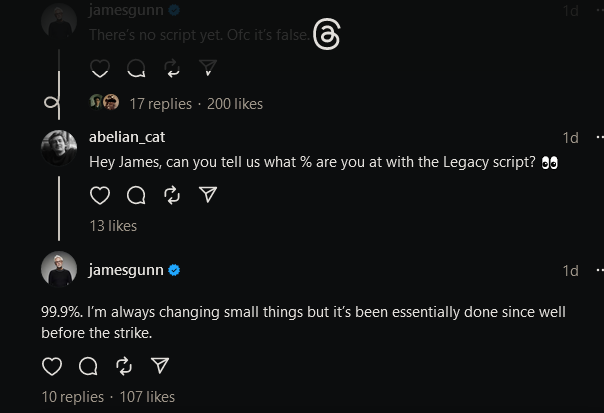Open more options for bottom jamesgunn post
Image resolution: width=604 pixels, height=413 pixels.
pos(599,270)
